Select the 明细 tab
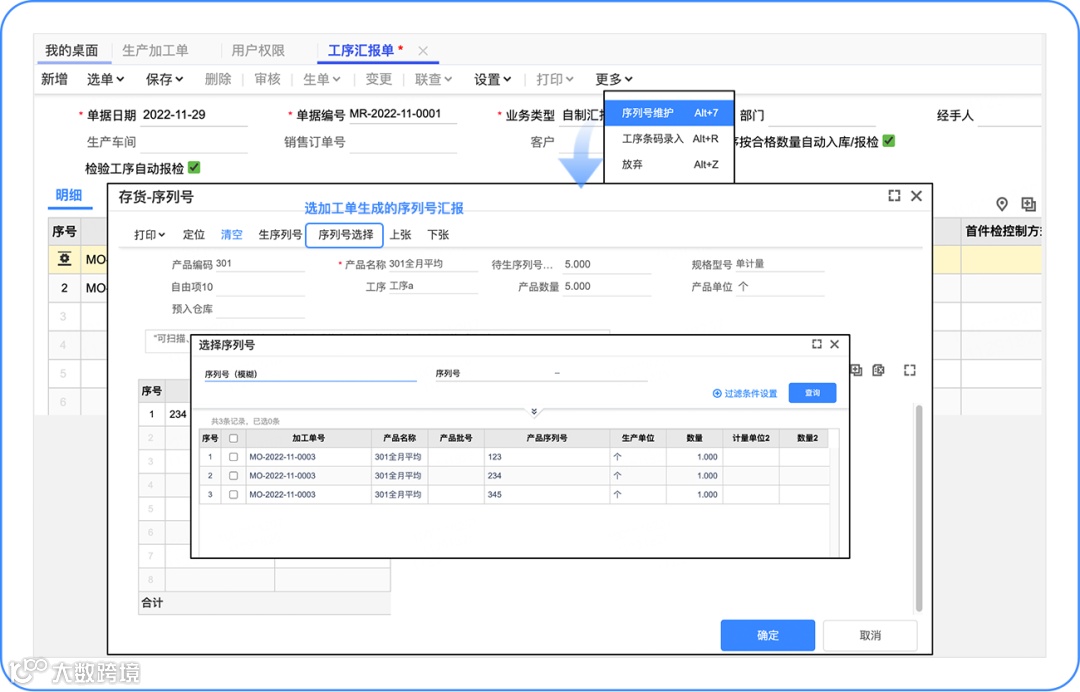Screen dimensions: 1080x692 click(69, 196)
